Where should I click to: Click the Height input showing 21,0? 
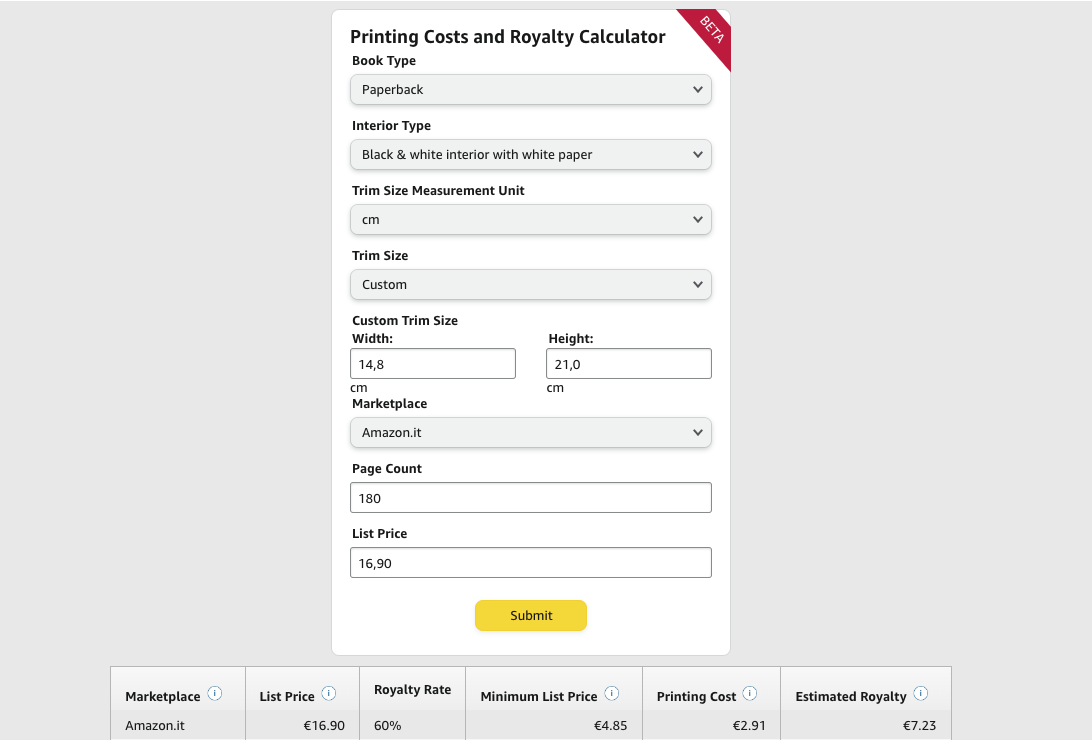pyautogui.click(x=628, y=363)
